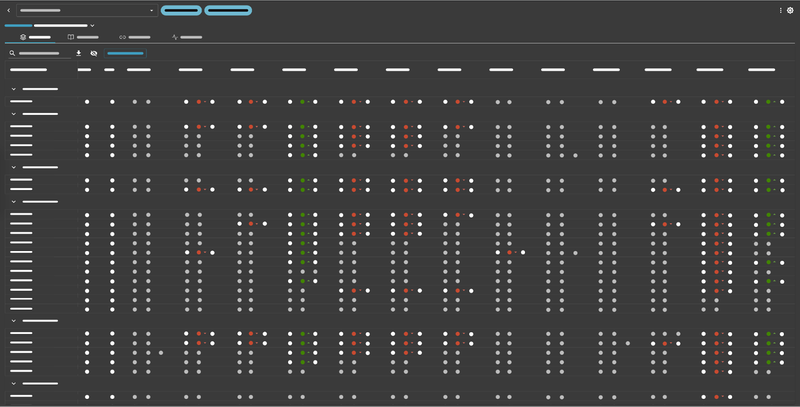Image resolution: width=800 pixels, height=407 pixels.
Task: Click into the search input field
Action: pos(40,53)
